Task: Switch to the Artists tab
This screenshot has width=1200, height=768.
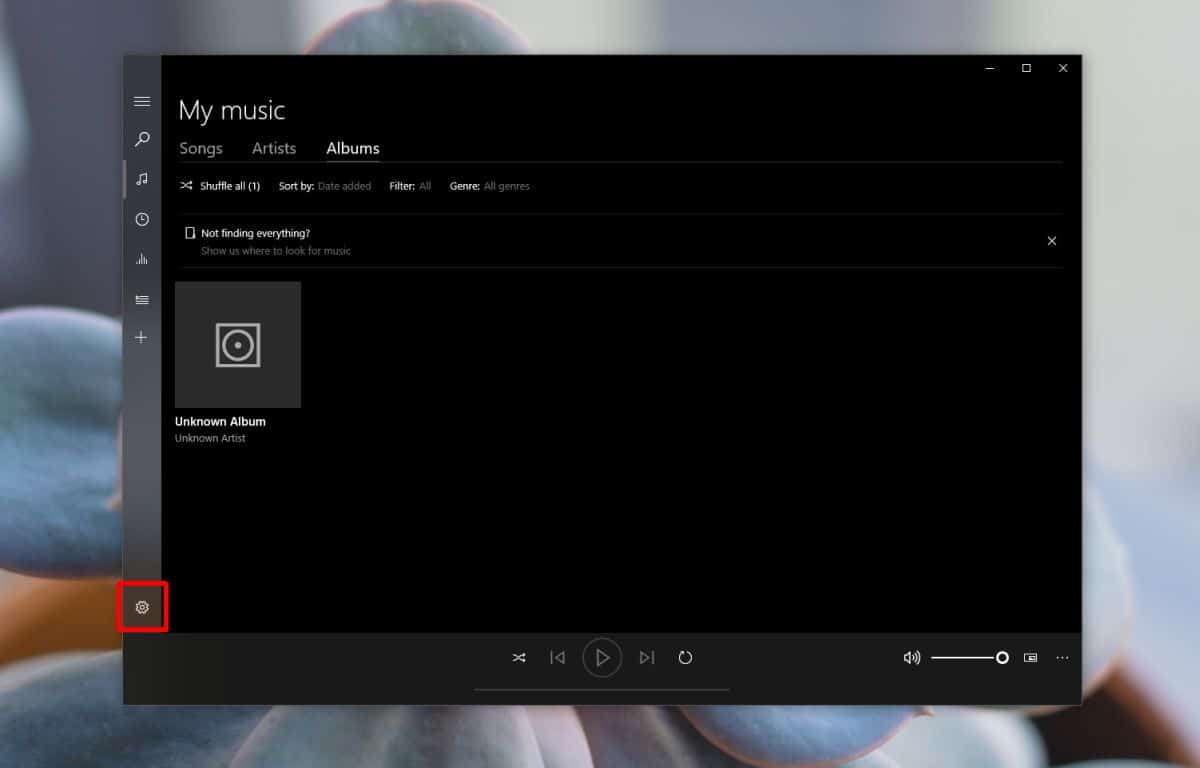Action: pyautogui.click(x=274, y=148)
